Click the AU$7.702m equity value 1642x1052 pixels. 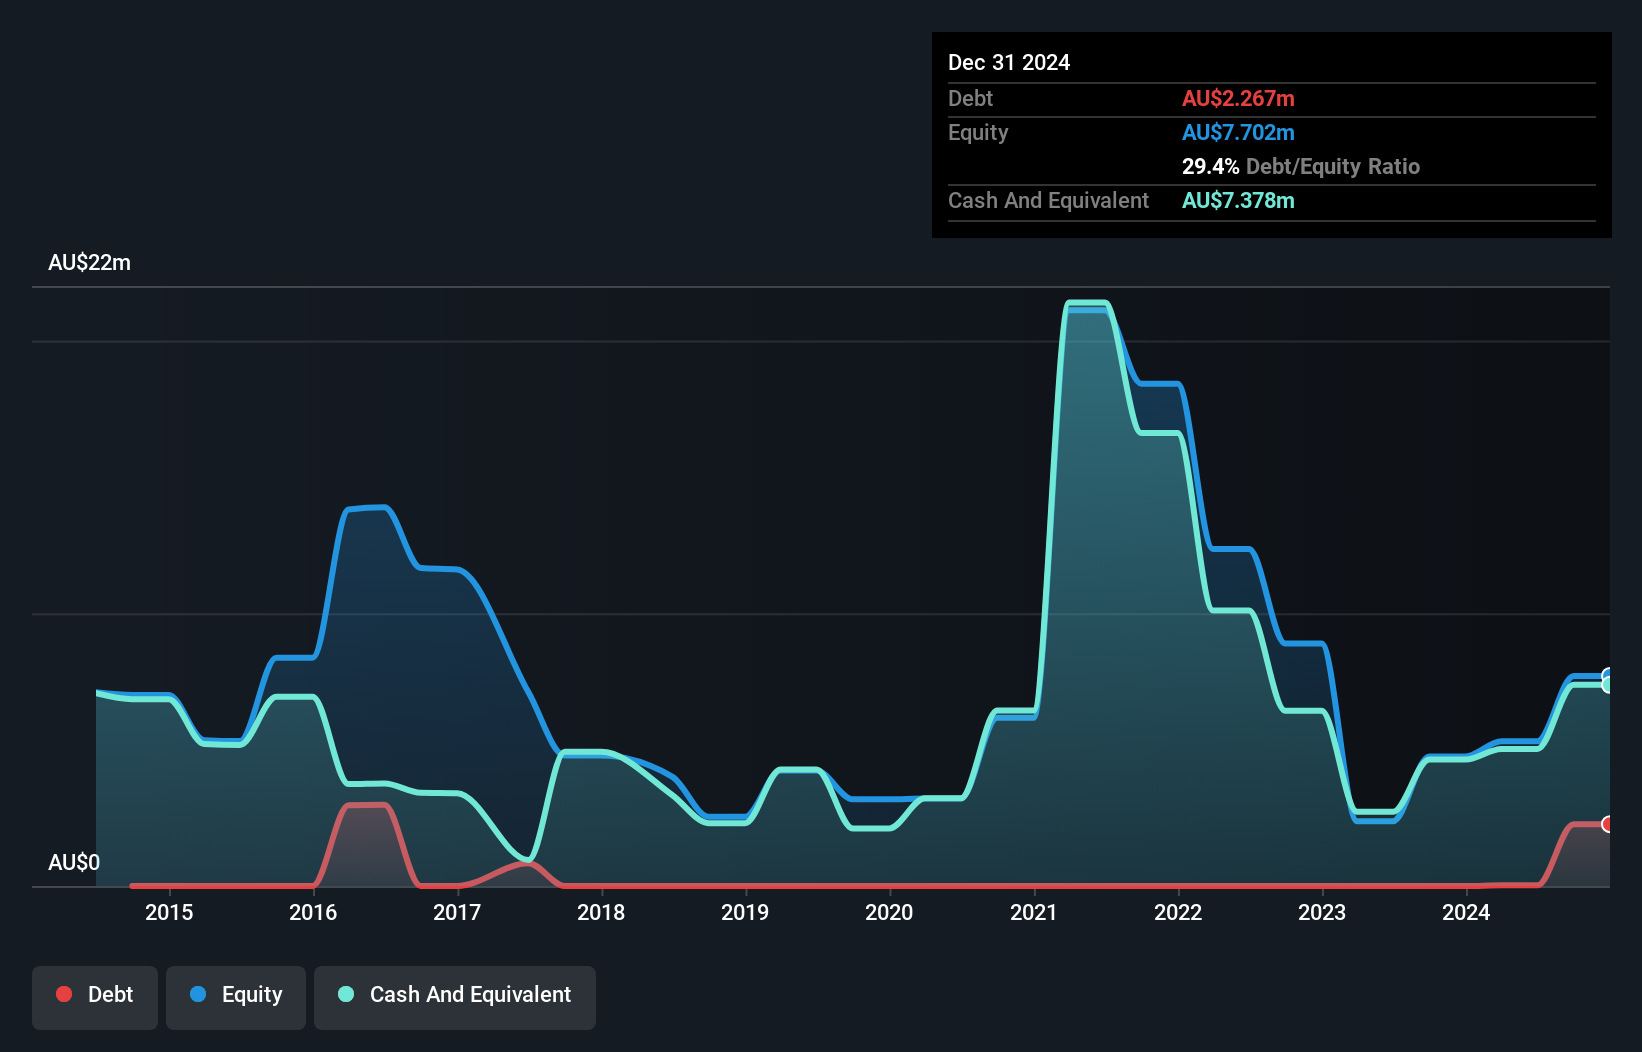[x=1238, y=132]
